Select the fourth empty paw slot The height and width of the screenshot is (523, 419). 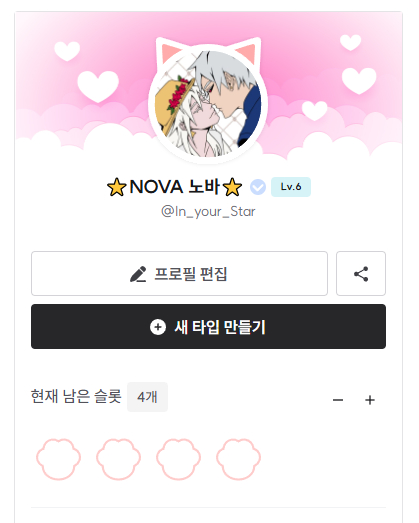pos(239,459)
